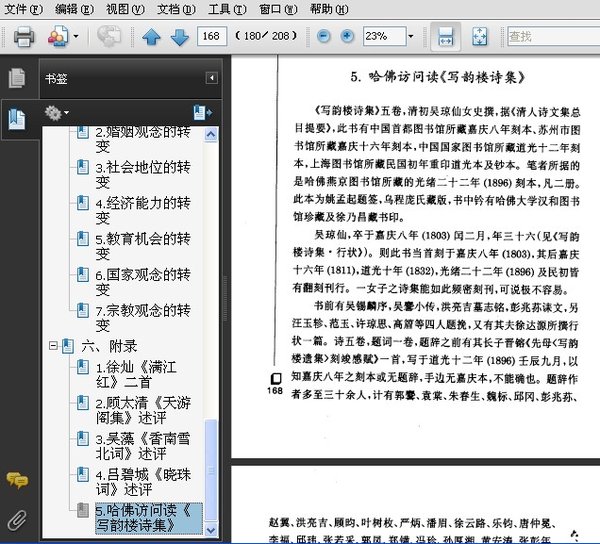Select bookmark 1.徐灿《满江红》二首

point(136,375)
